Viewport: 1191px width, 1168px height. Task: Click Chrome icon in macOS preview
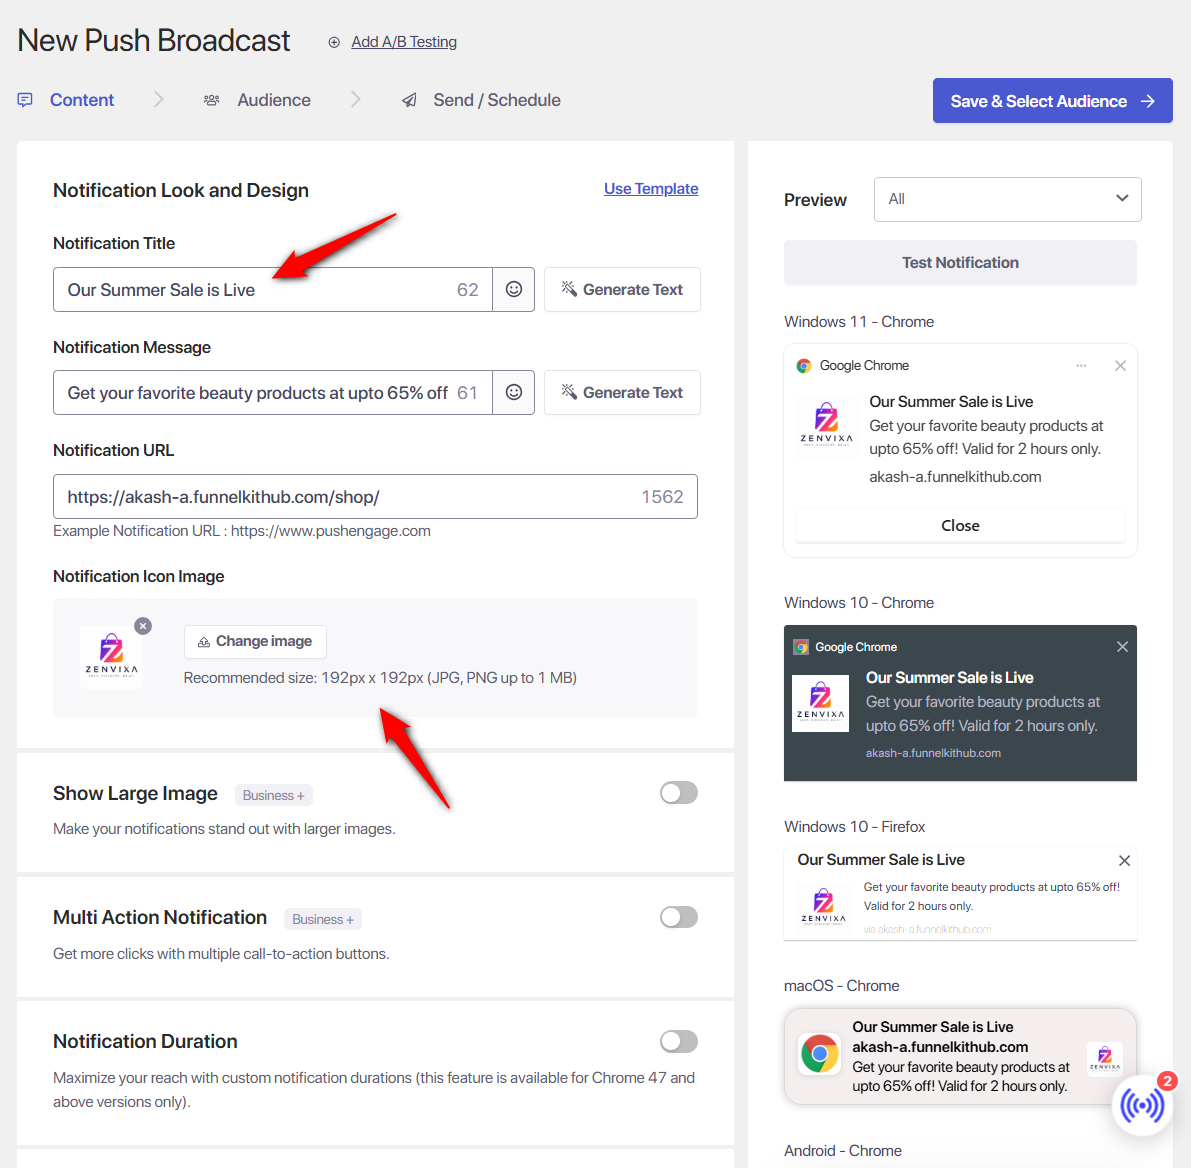tap(820, 1054)
